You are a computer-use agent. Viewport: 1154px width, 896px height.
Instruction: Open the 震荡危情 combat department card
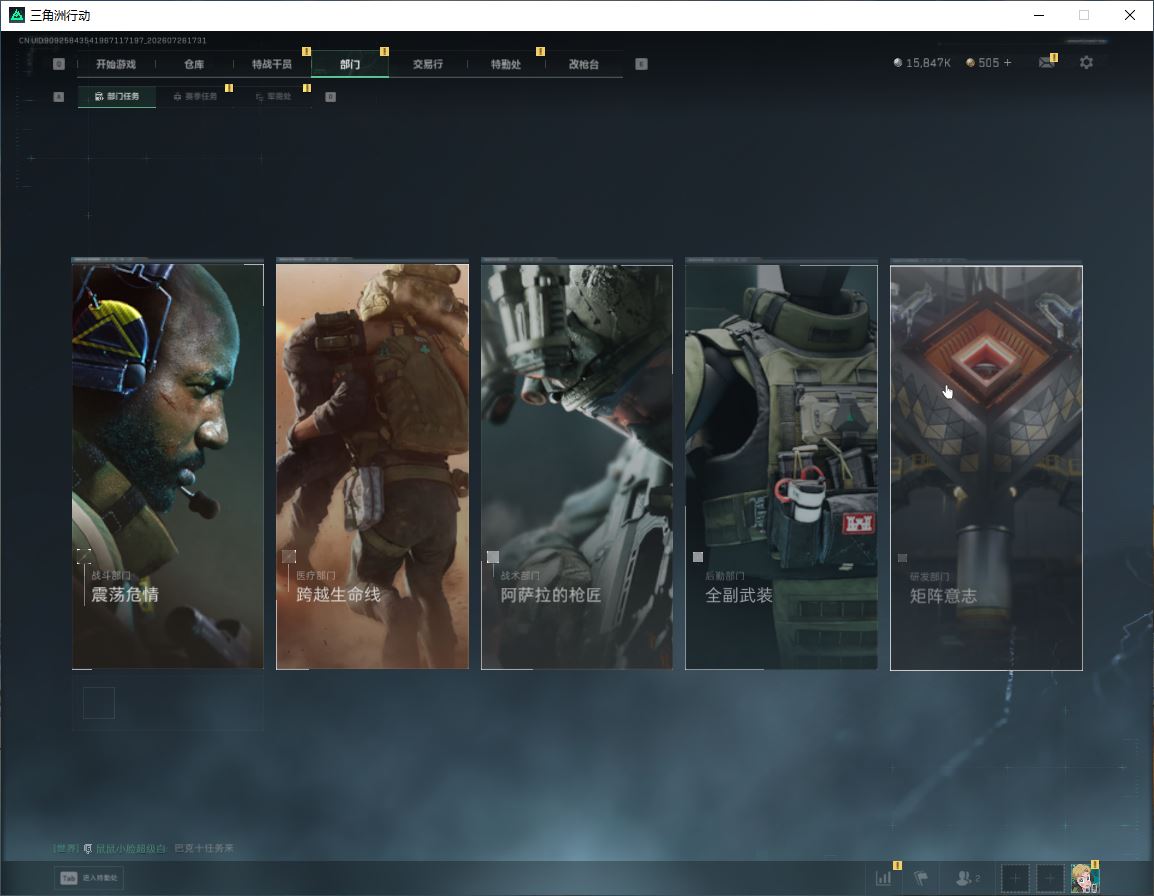[168, 466]
